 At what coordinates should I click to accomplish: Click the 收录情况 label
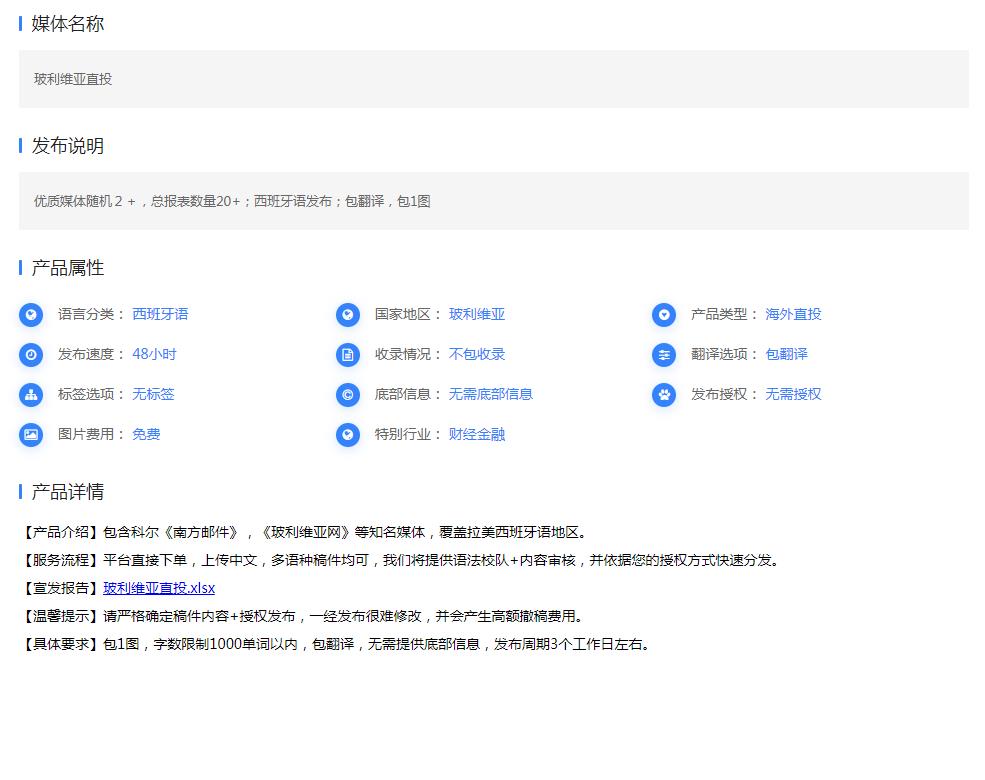coord(408,354)
